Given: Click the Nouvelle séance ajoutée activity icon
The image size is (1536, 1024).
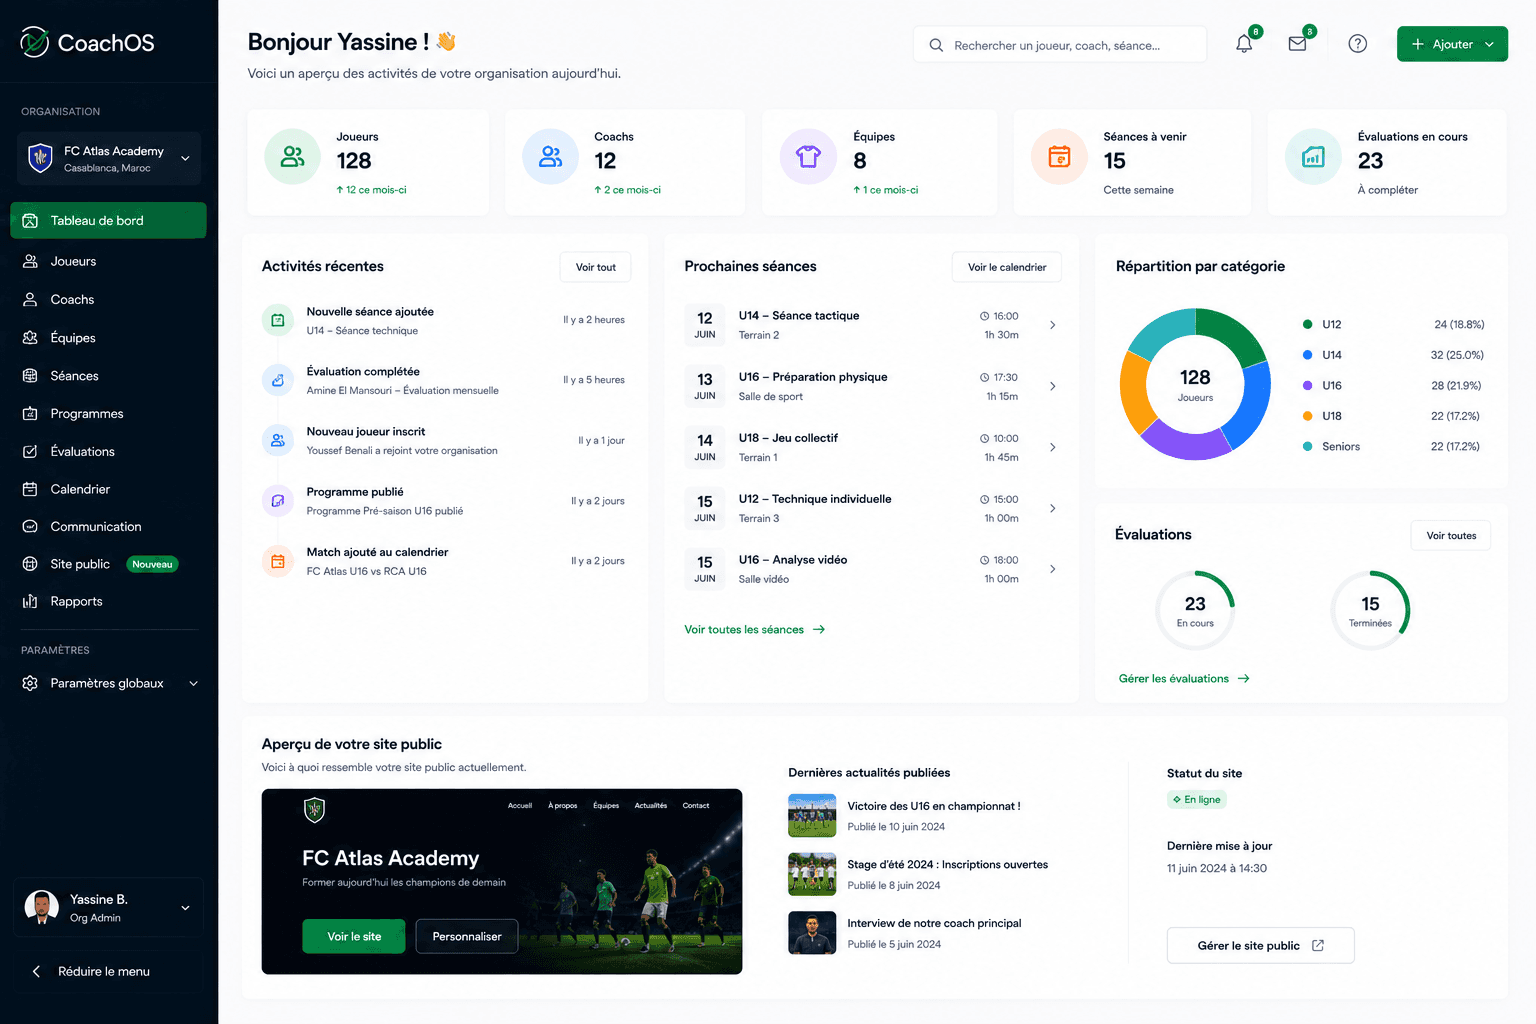Looking at the screenshot, I should click(278, 320).
